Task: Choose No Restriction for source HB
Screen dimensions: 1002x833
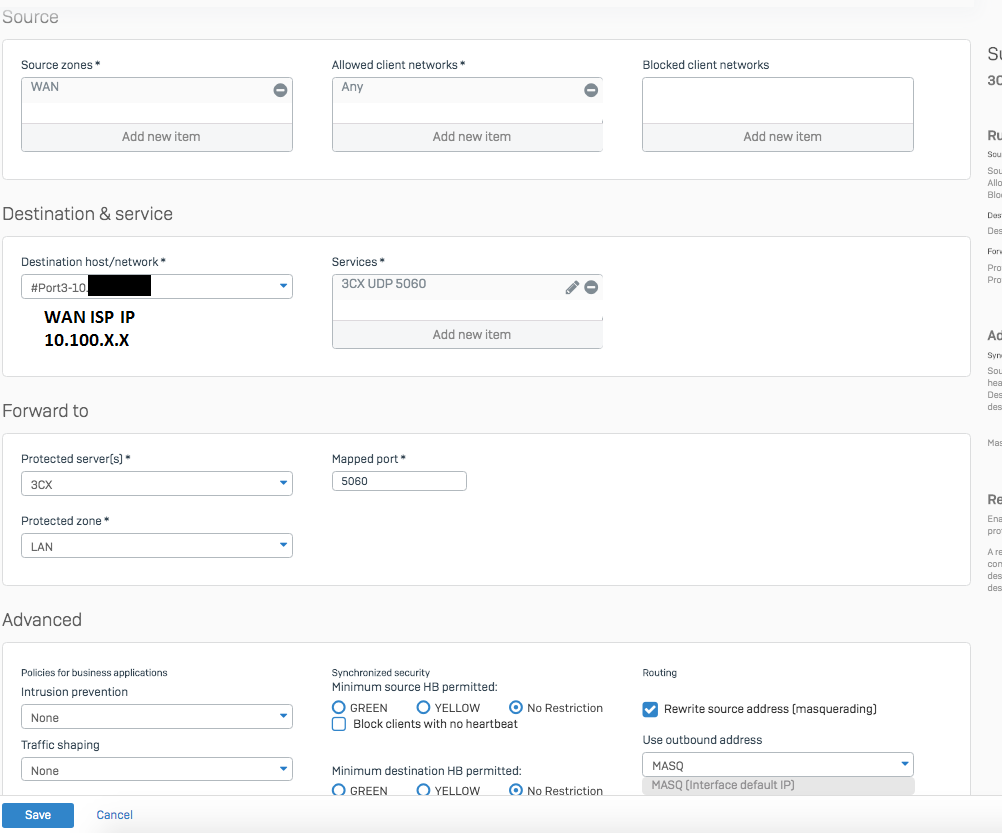Action: [516, 708]
